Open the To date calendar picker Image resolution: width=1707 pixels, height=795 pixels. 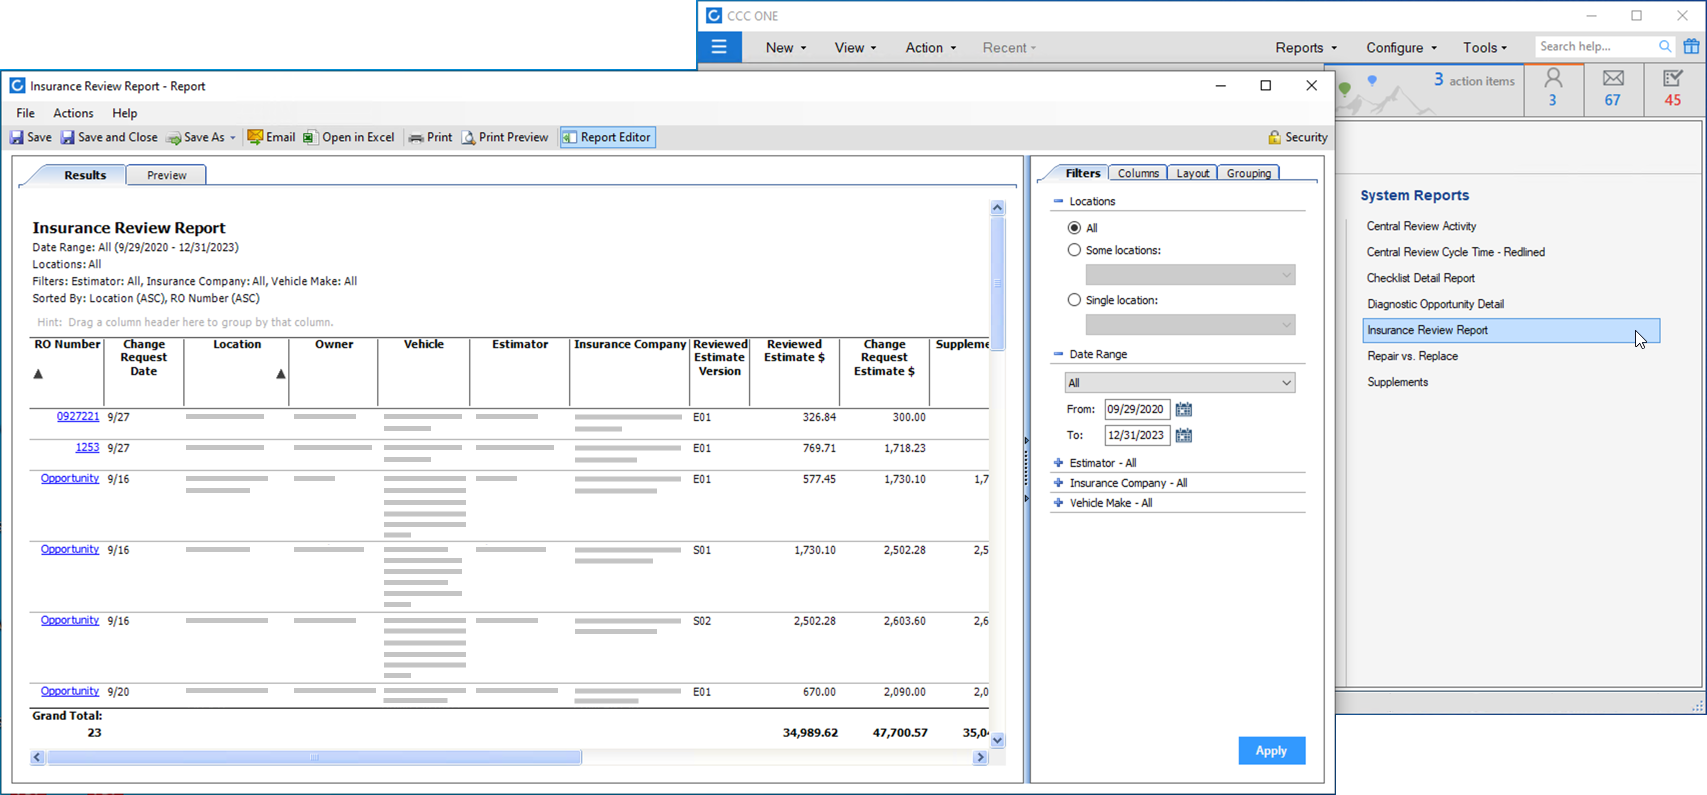click(x=1184, y=435)
